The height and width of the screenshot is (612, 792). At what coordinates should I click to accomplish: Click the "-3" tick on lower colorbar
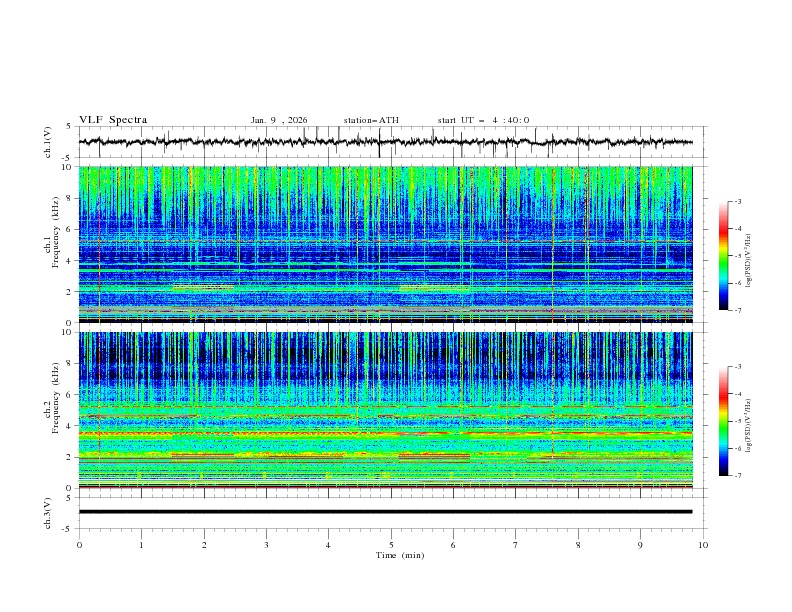point(738,367)
